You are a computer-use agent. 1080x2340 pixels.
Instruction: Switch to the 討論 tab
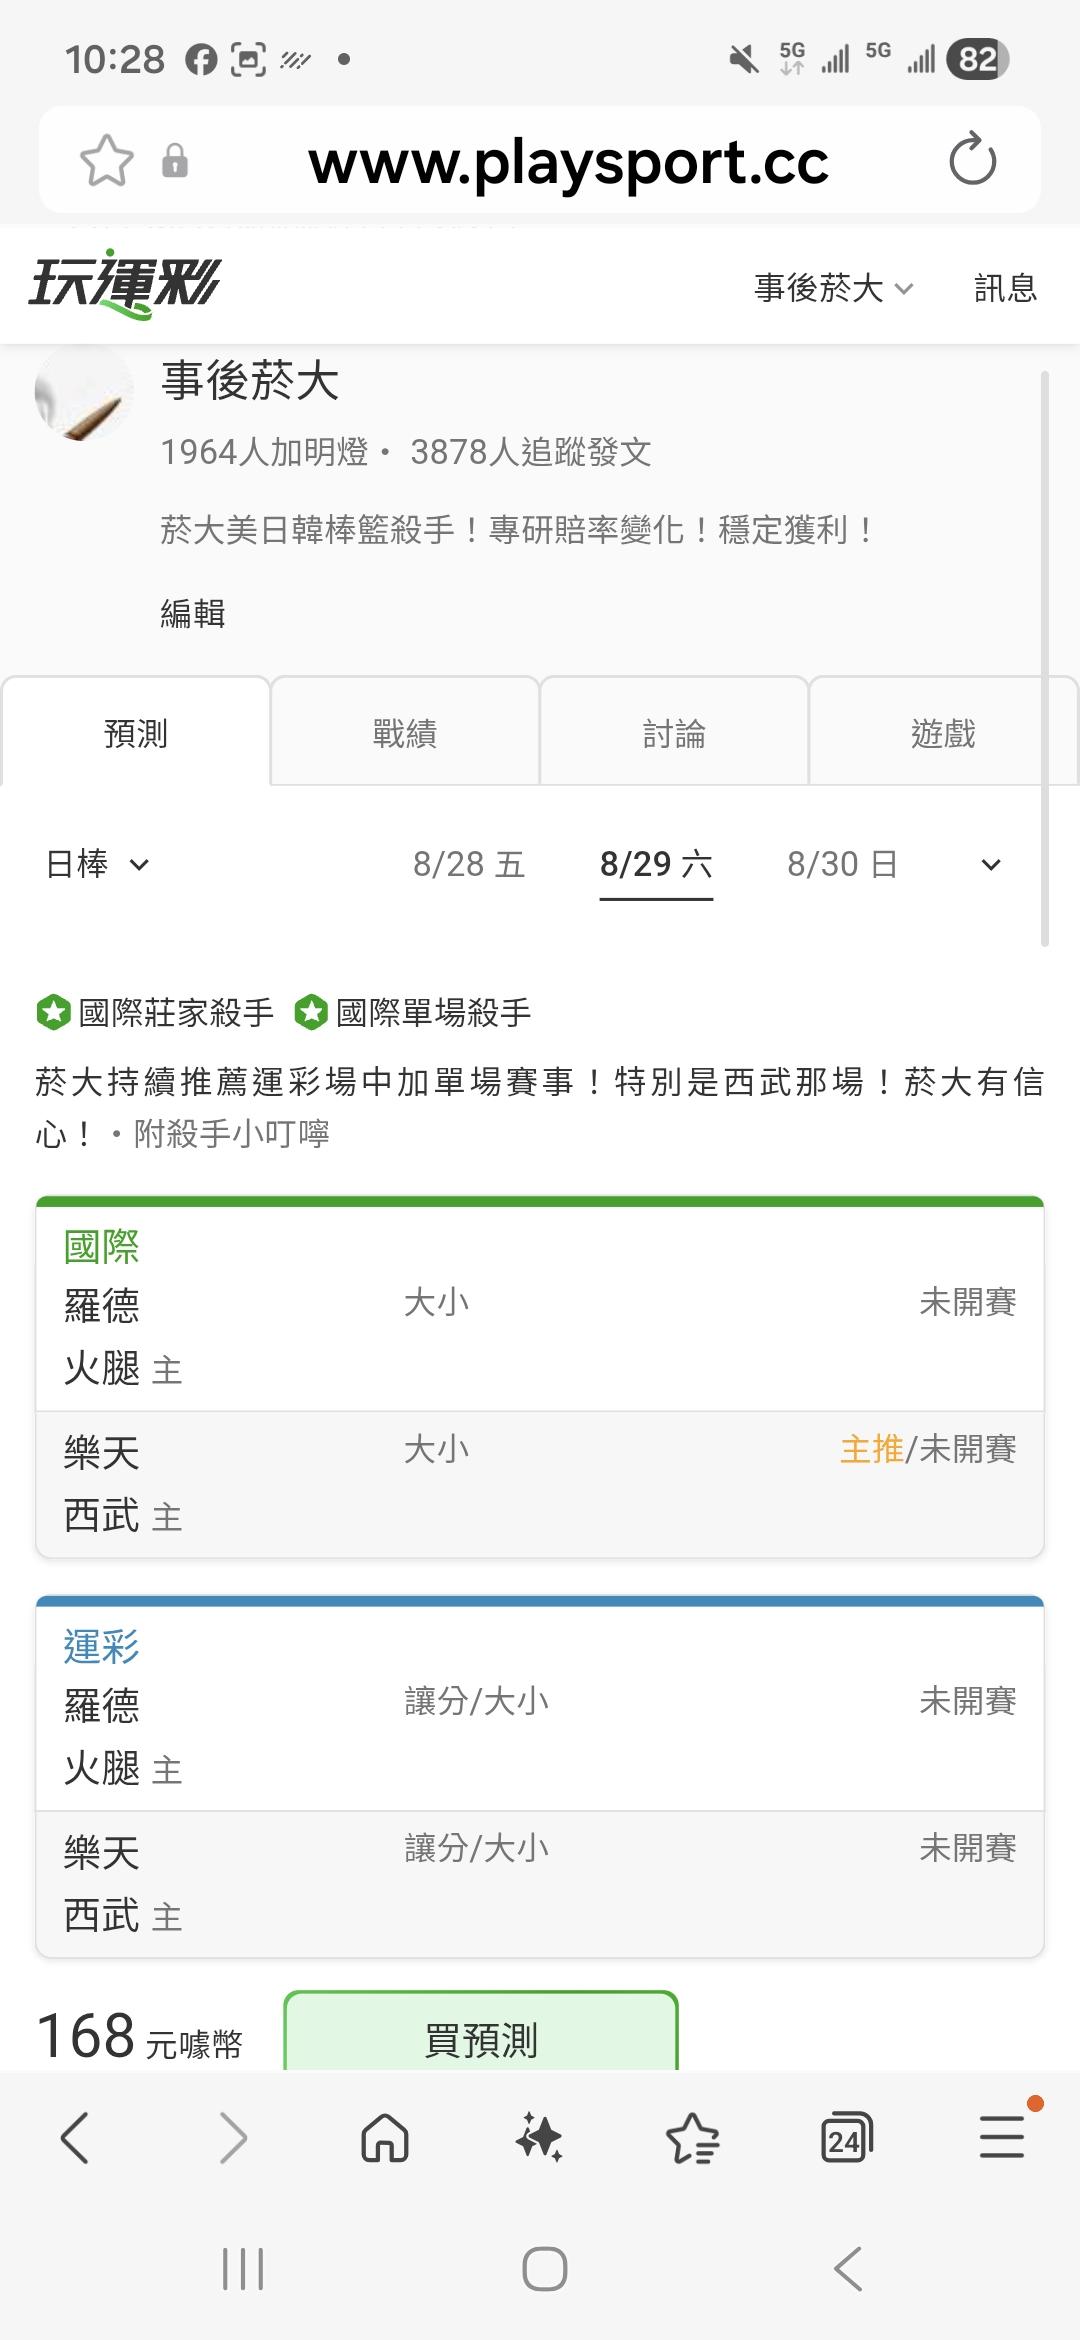[x=674, y=733]
